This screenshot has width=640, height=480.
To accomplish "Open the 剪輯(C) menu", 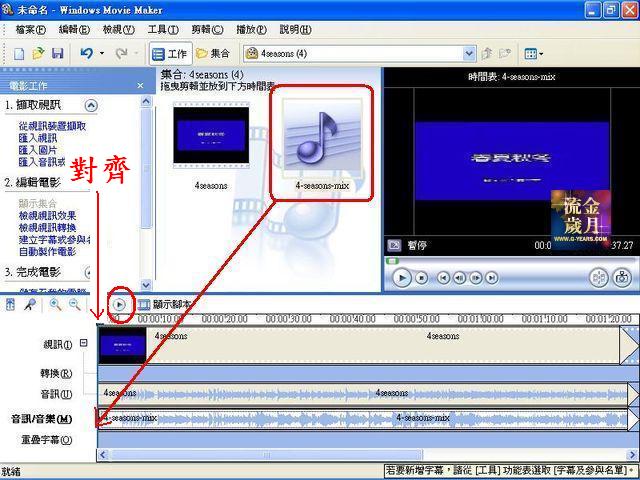I will pos(207,29).
